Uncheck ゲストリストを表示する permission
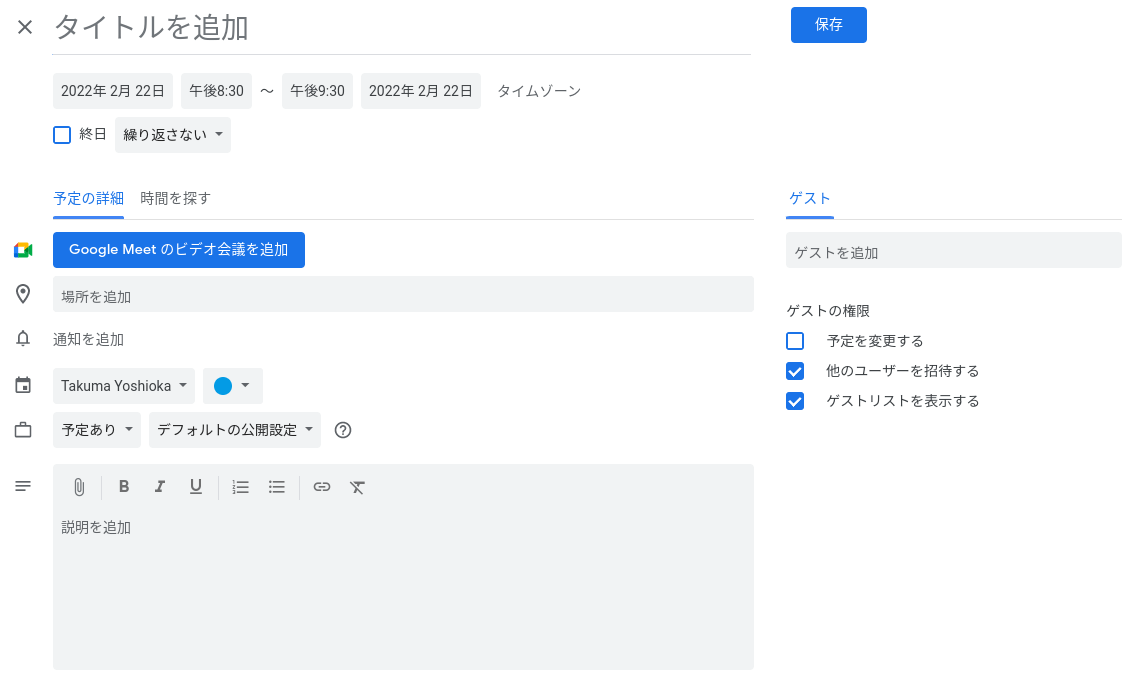The width and height of the screenshot is (1139, 683). 795,401
